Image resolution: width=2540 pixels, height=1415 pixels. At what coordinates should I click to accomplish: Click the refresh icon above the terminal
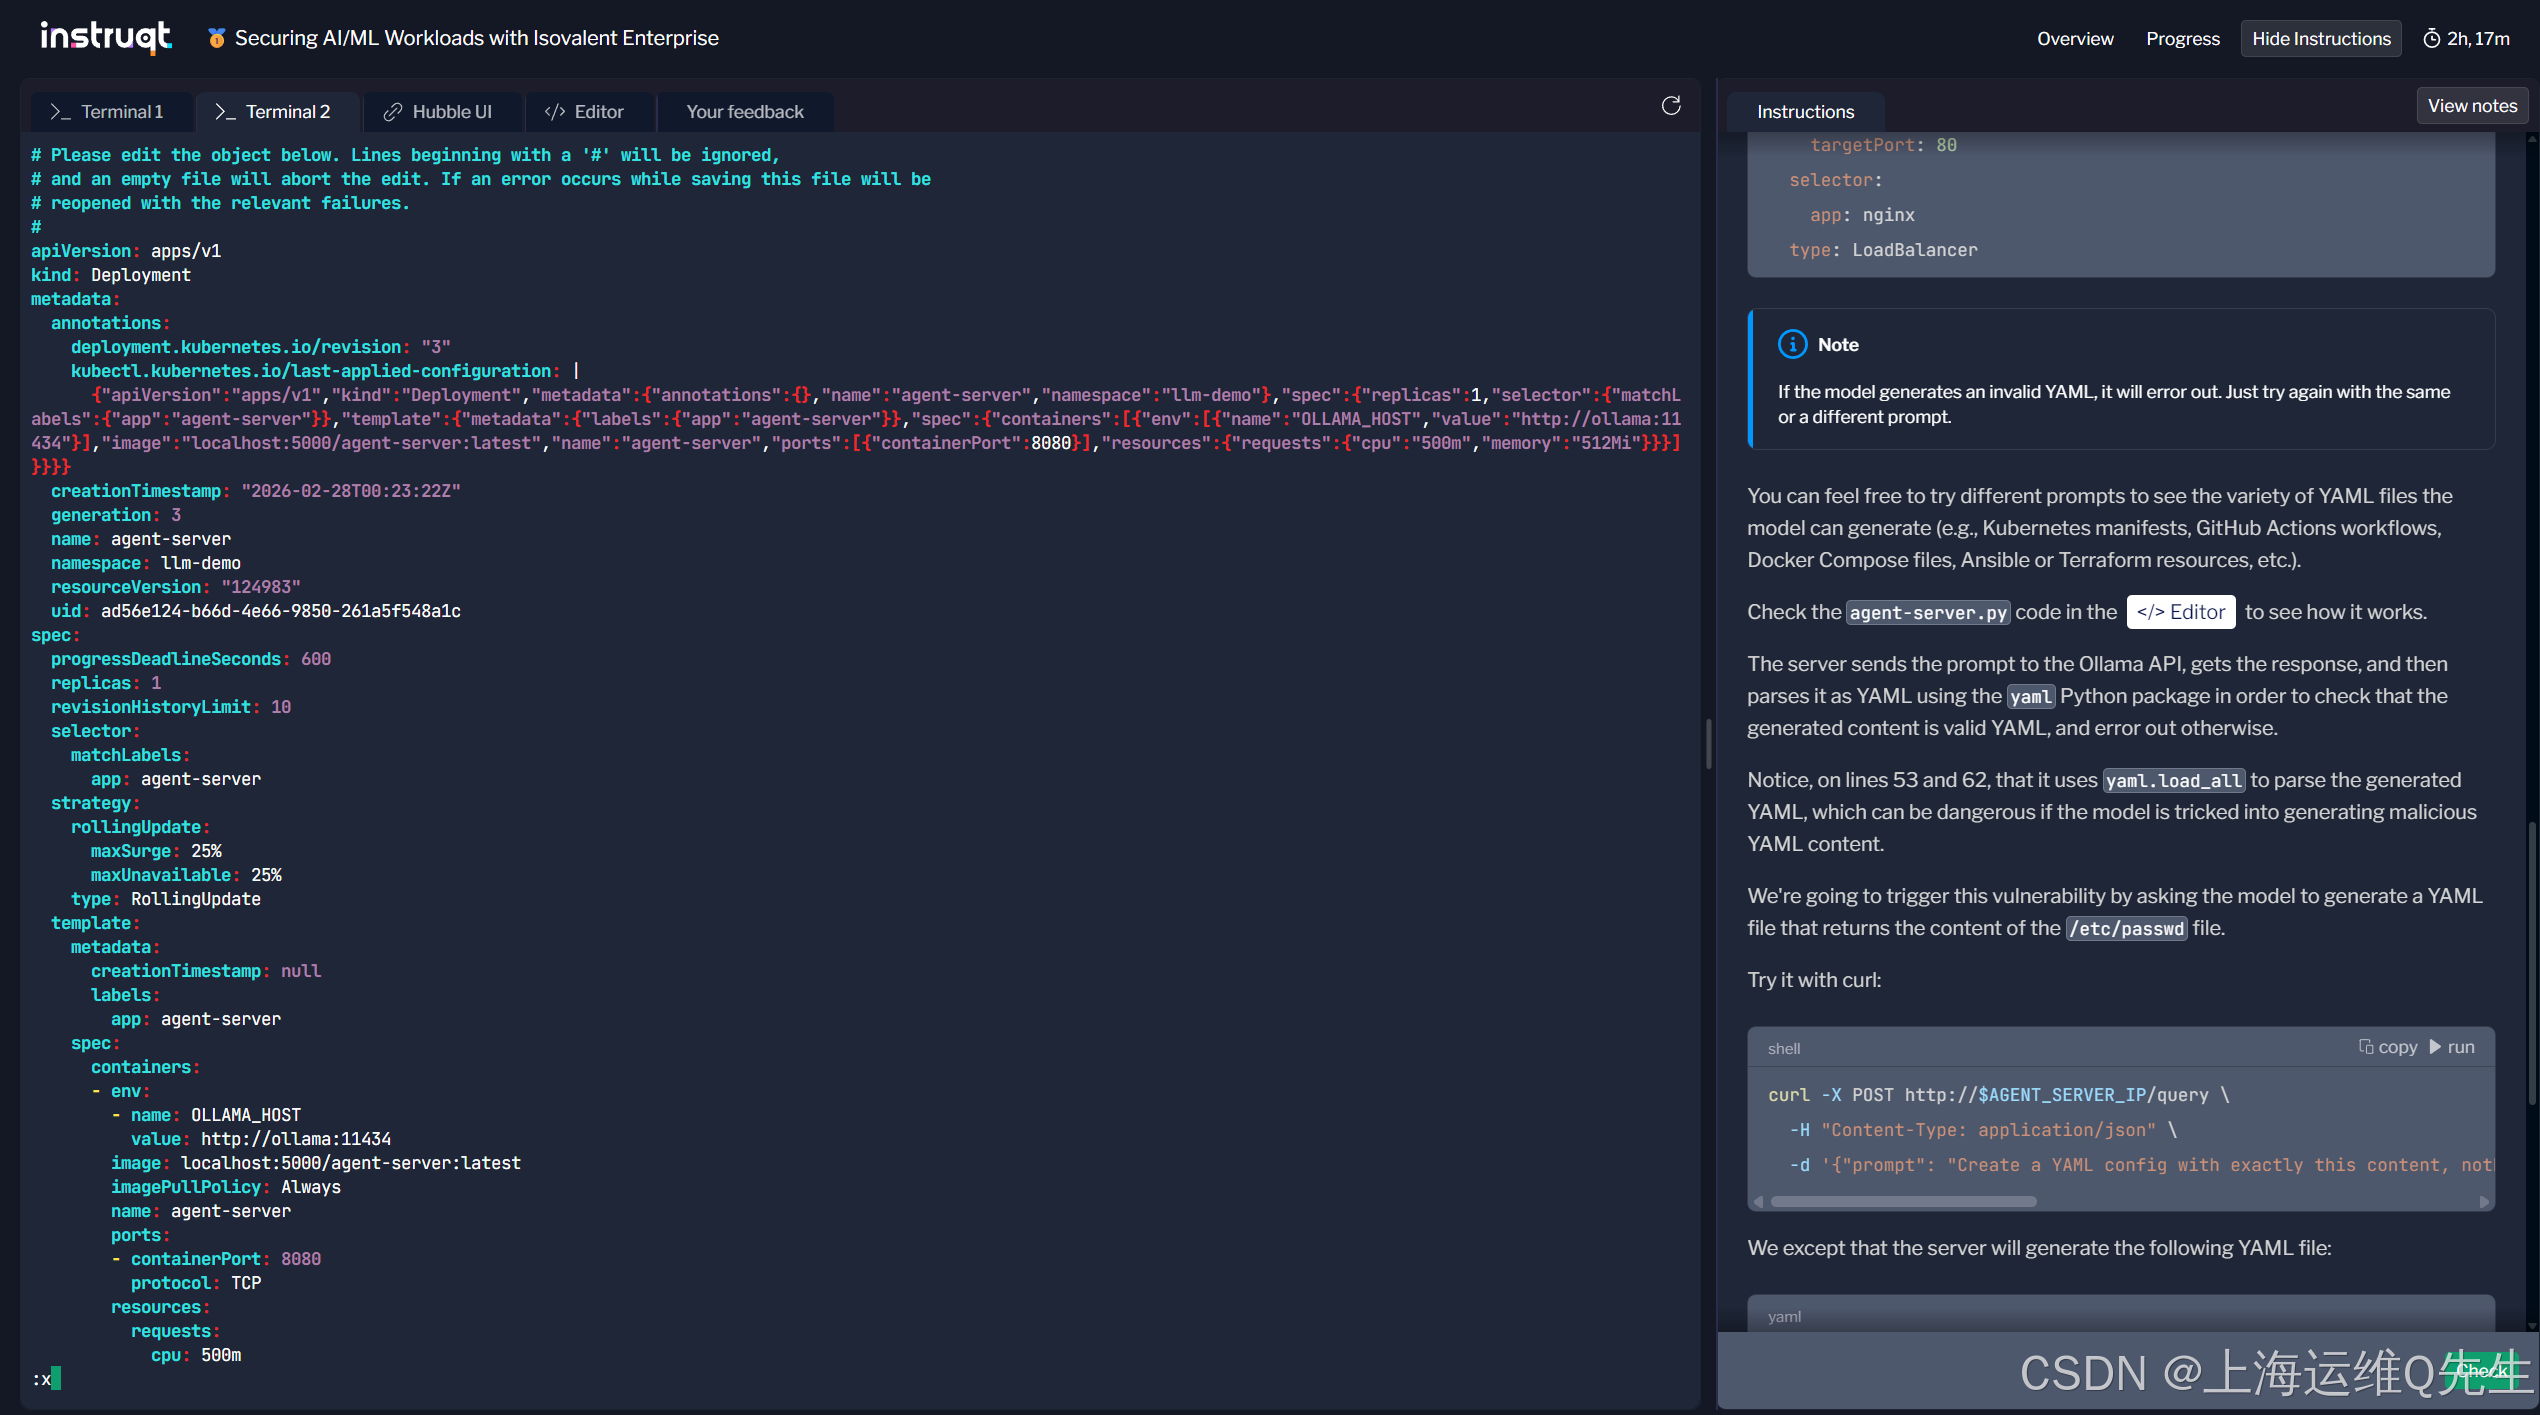tap(1671, 106)
